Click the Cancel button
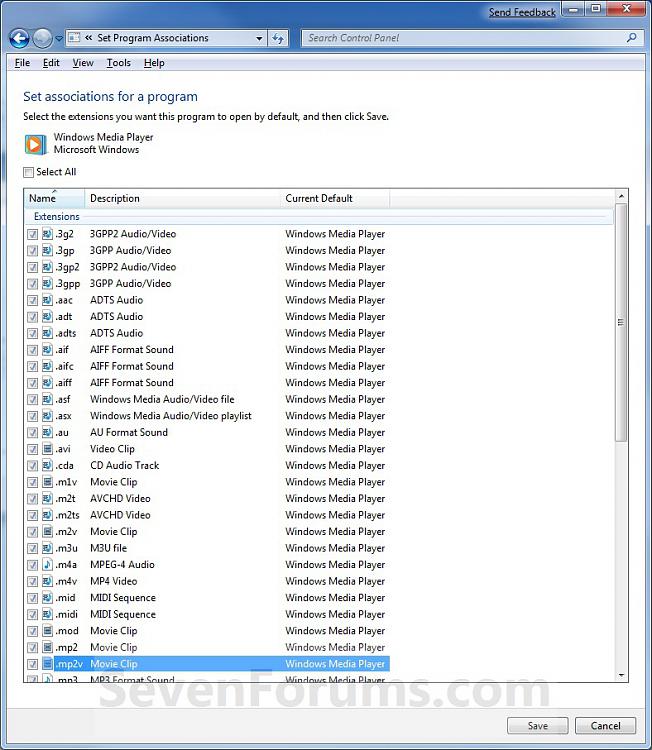 coord(606,726)
